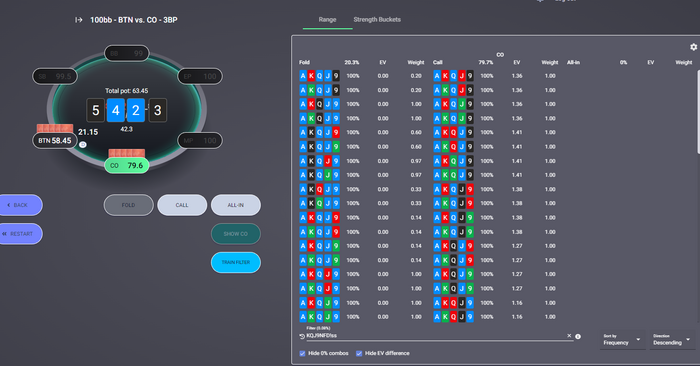700x366 pixels.
Task: Click the dealer button chip near BTN
Action: point(83,145)
